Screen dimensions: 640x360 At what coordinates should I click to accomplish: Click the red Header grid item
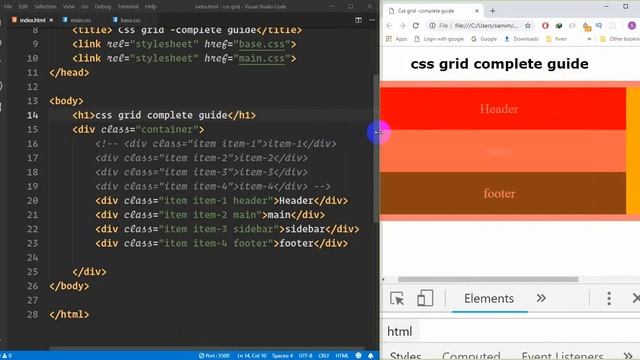click(503, 109)
